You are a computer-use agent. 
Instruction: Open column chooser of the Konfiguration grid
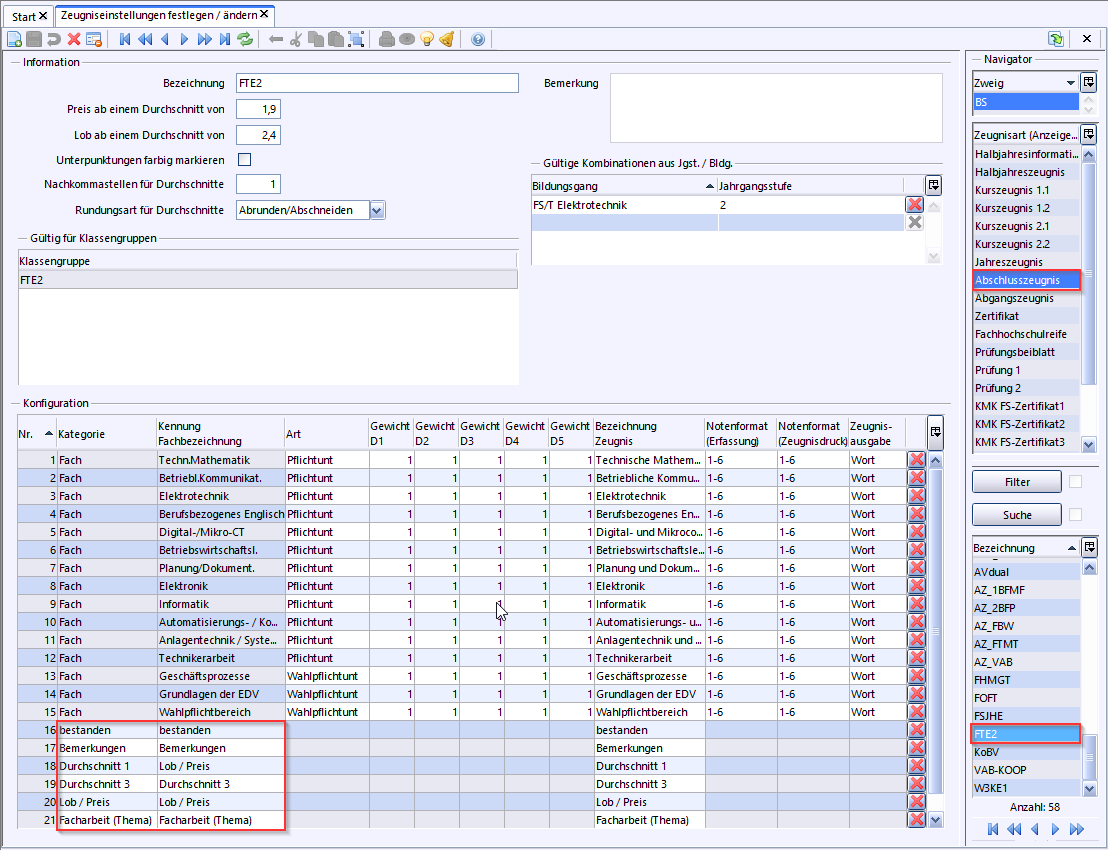click(x=934, y=432)
